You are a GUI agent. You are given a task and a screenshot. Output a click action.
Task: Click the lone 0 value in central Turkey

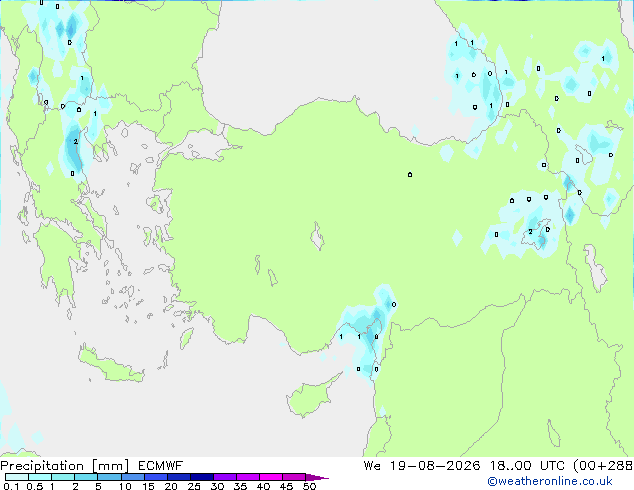(410, 175)
